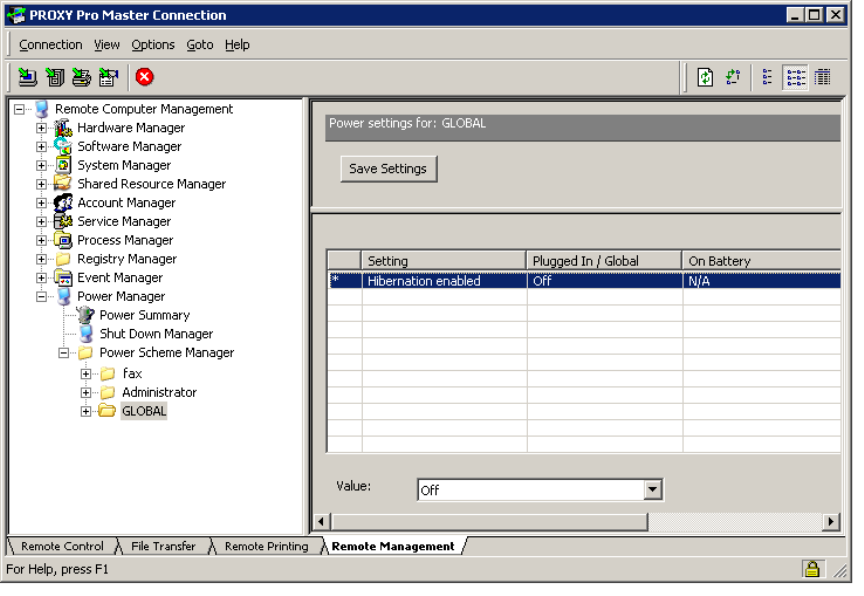Select the Hibernation enabled row

click(x=584, y=280)
